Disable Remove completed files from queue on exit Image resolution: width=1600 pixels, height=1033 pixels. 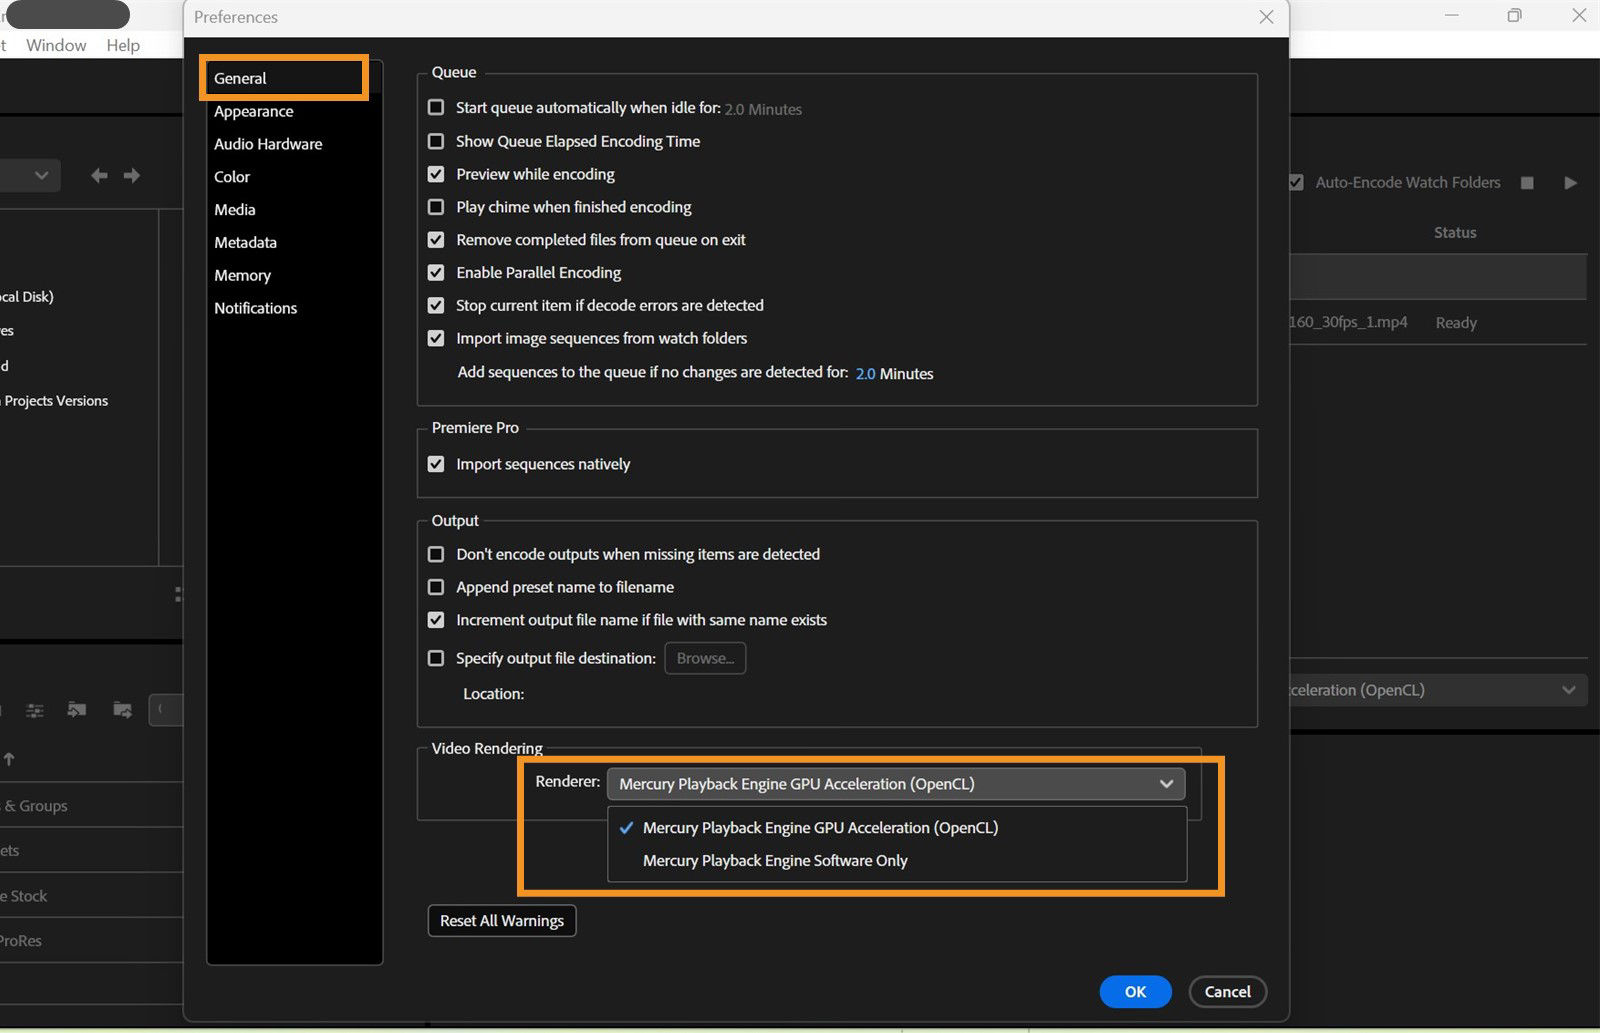pos(436,239)
